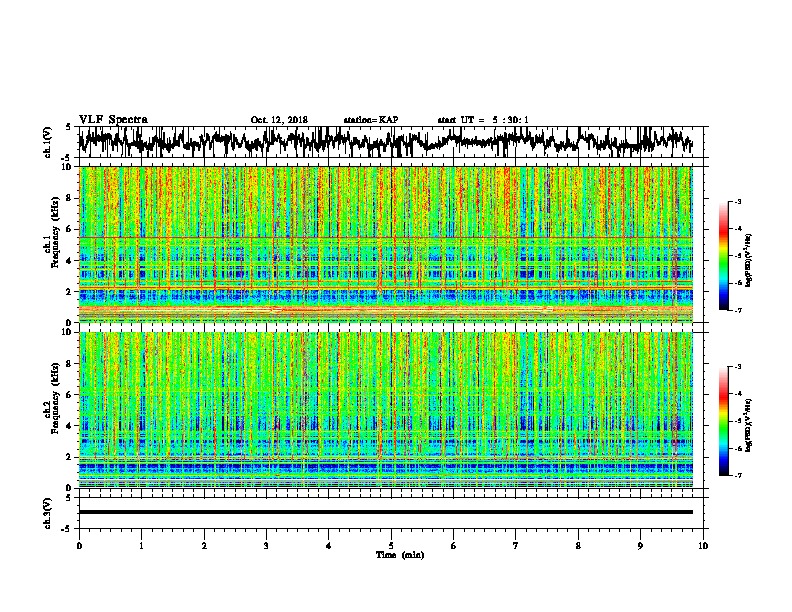The image size is (792, 612).
Task: Click time axis tick label "9"
Action: [x=640, y=546]
